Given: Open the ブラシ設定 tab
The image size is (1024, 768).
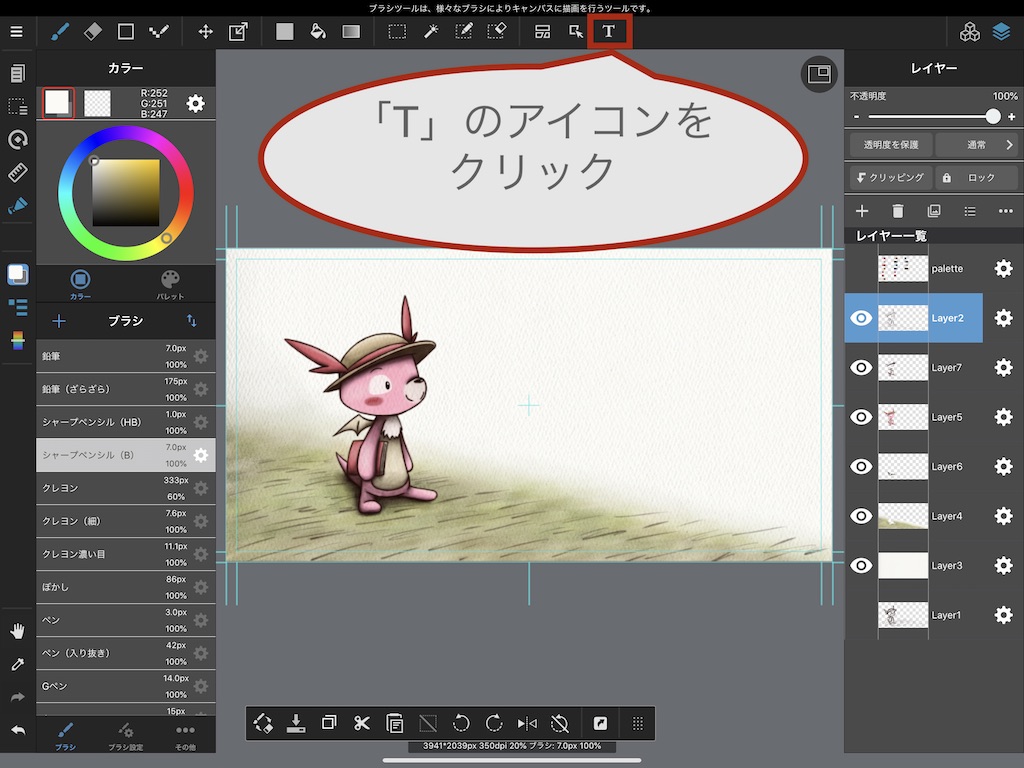Looking at the screenshot, I should [125, 736].
